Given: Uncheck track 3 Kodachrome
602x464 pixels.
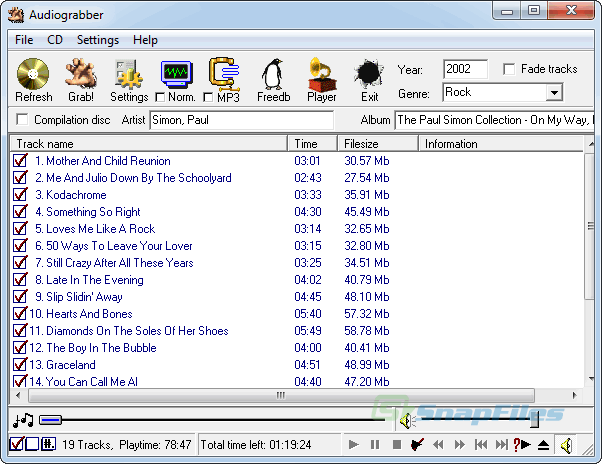Looking at the screenshot, I should coord(20,195).
